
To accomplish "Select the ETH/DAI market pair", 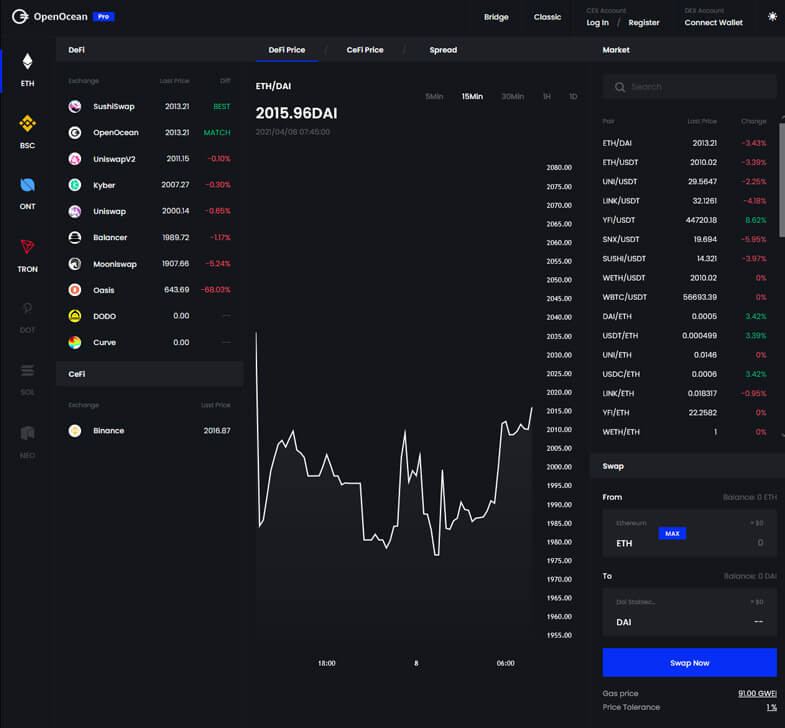I will point(684,143).
